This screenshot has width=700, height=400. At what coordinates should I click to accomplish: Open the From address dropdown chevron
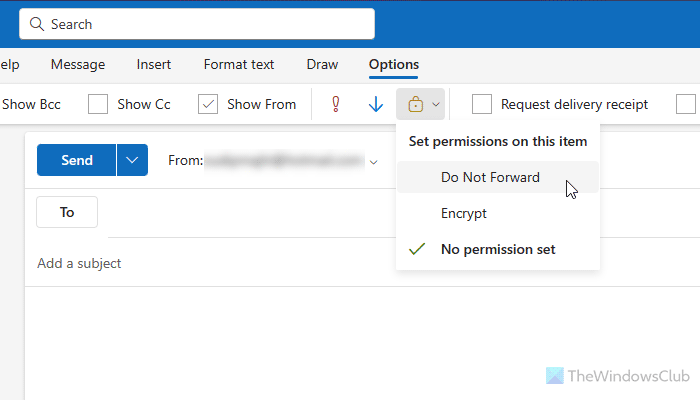point(374,161)
